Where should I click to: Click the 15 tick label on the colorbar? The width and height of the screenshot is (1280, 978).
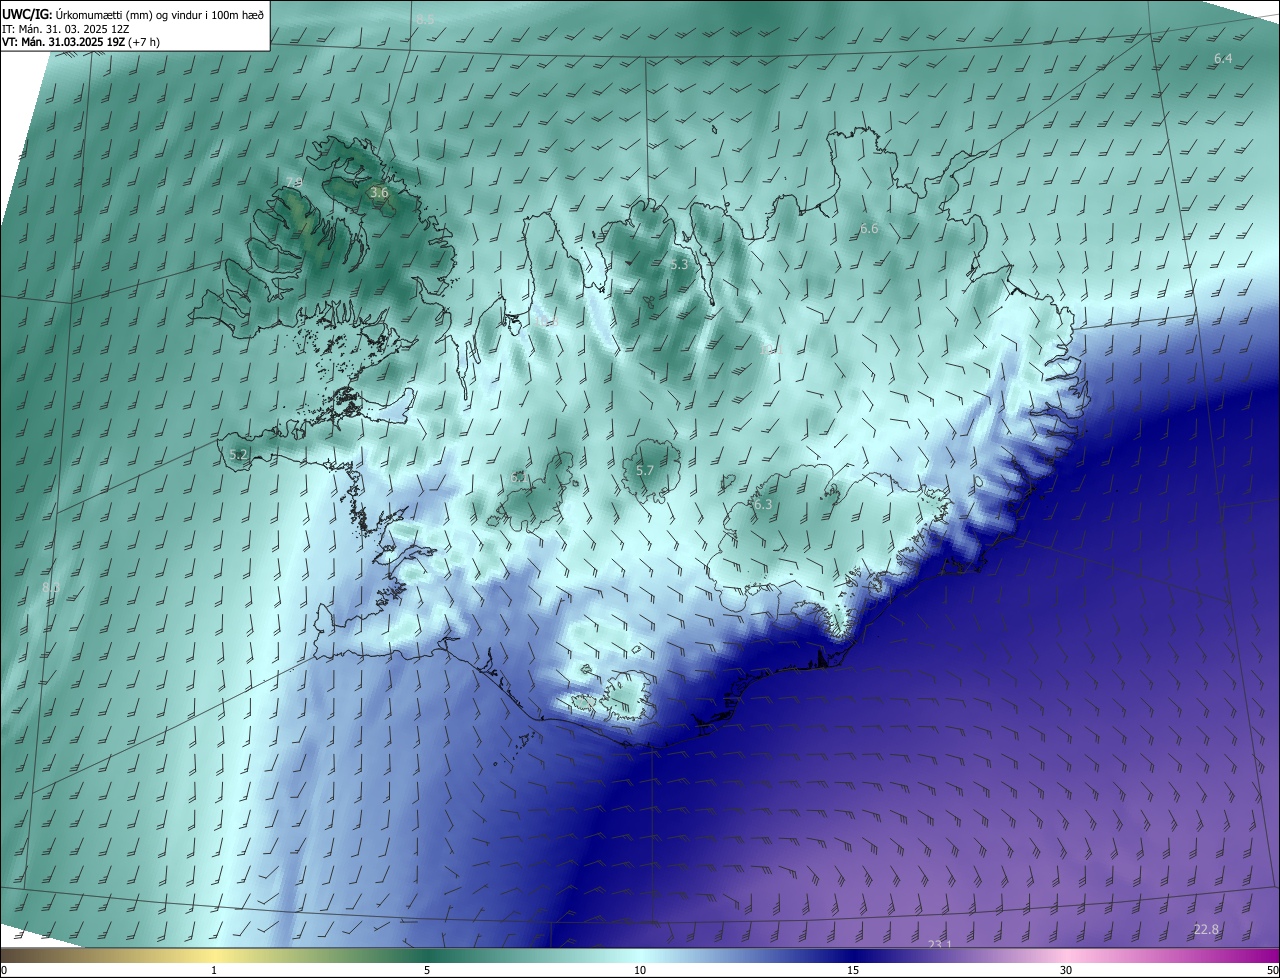(x=853, y=970)
